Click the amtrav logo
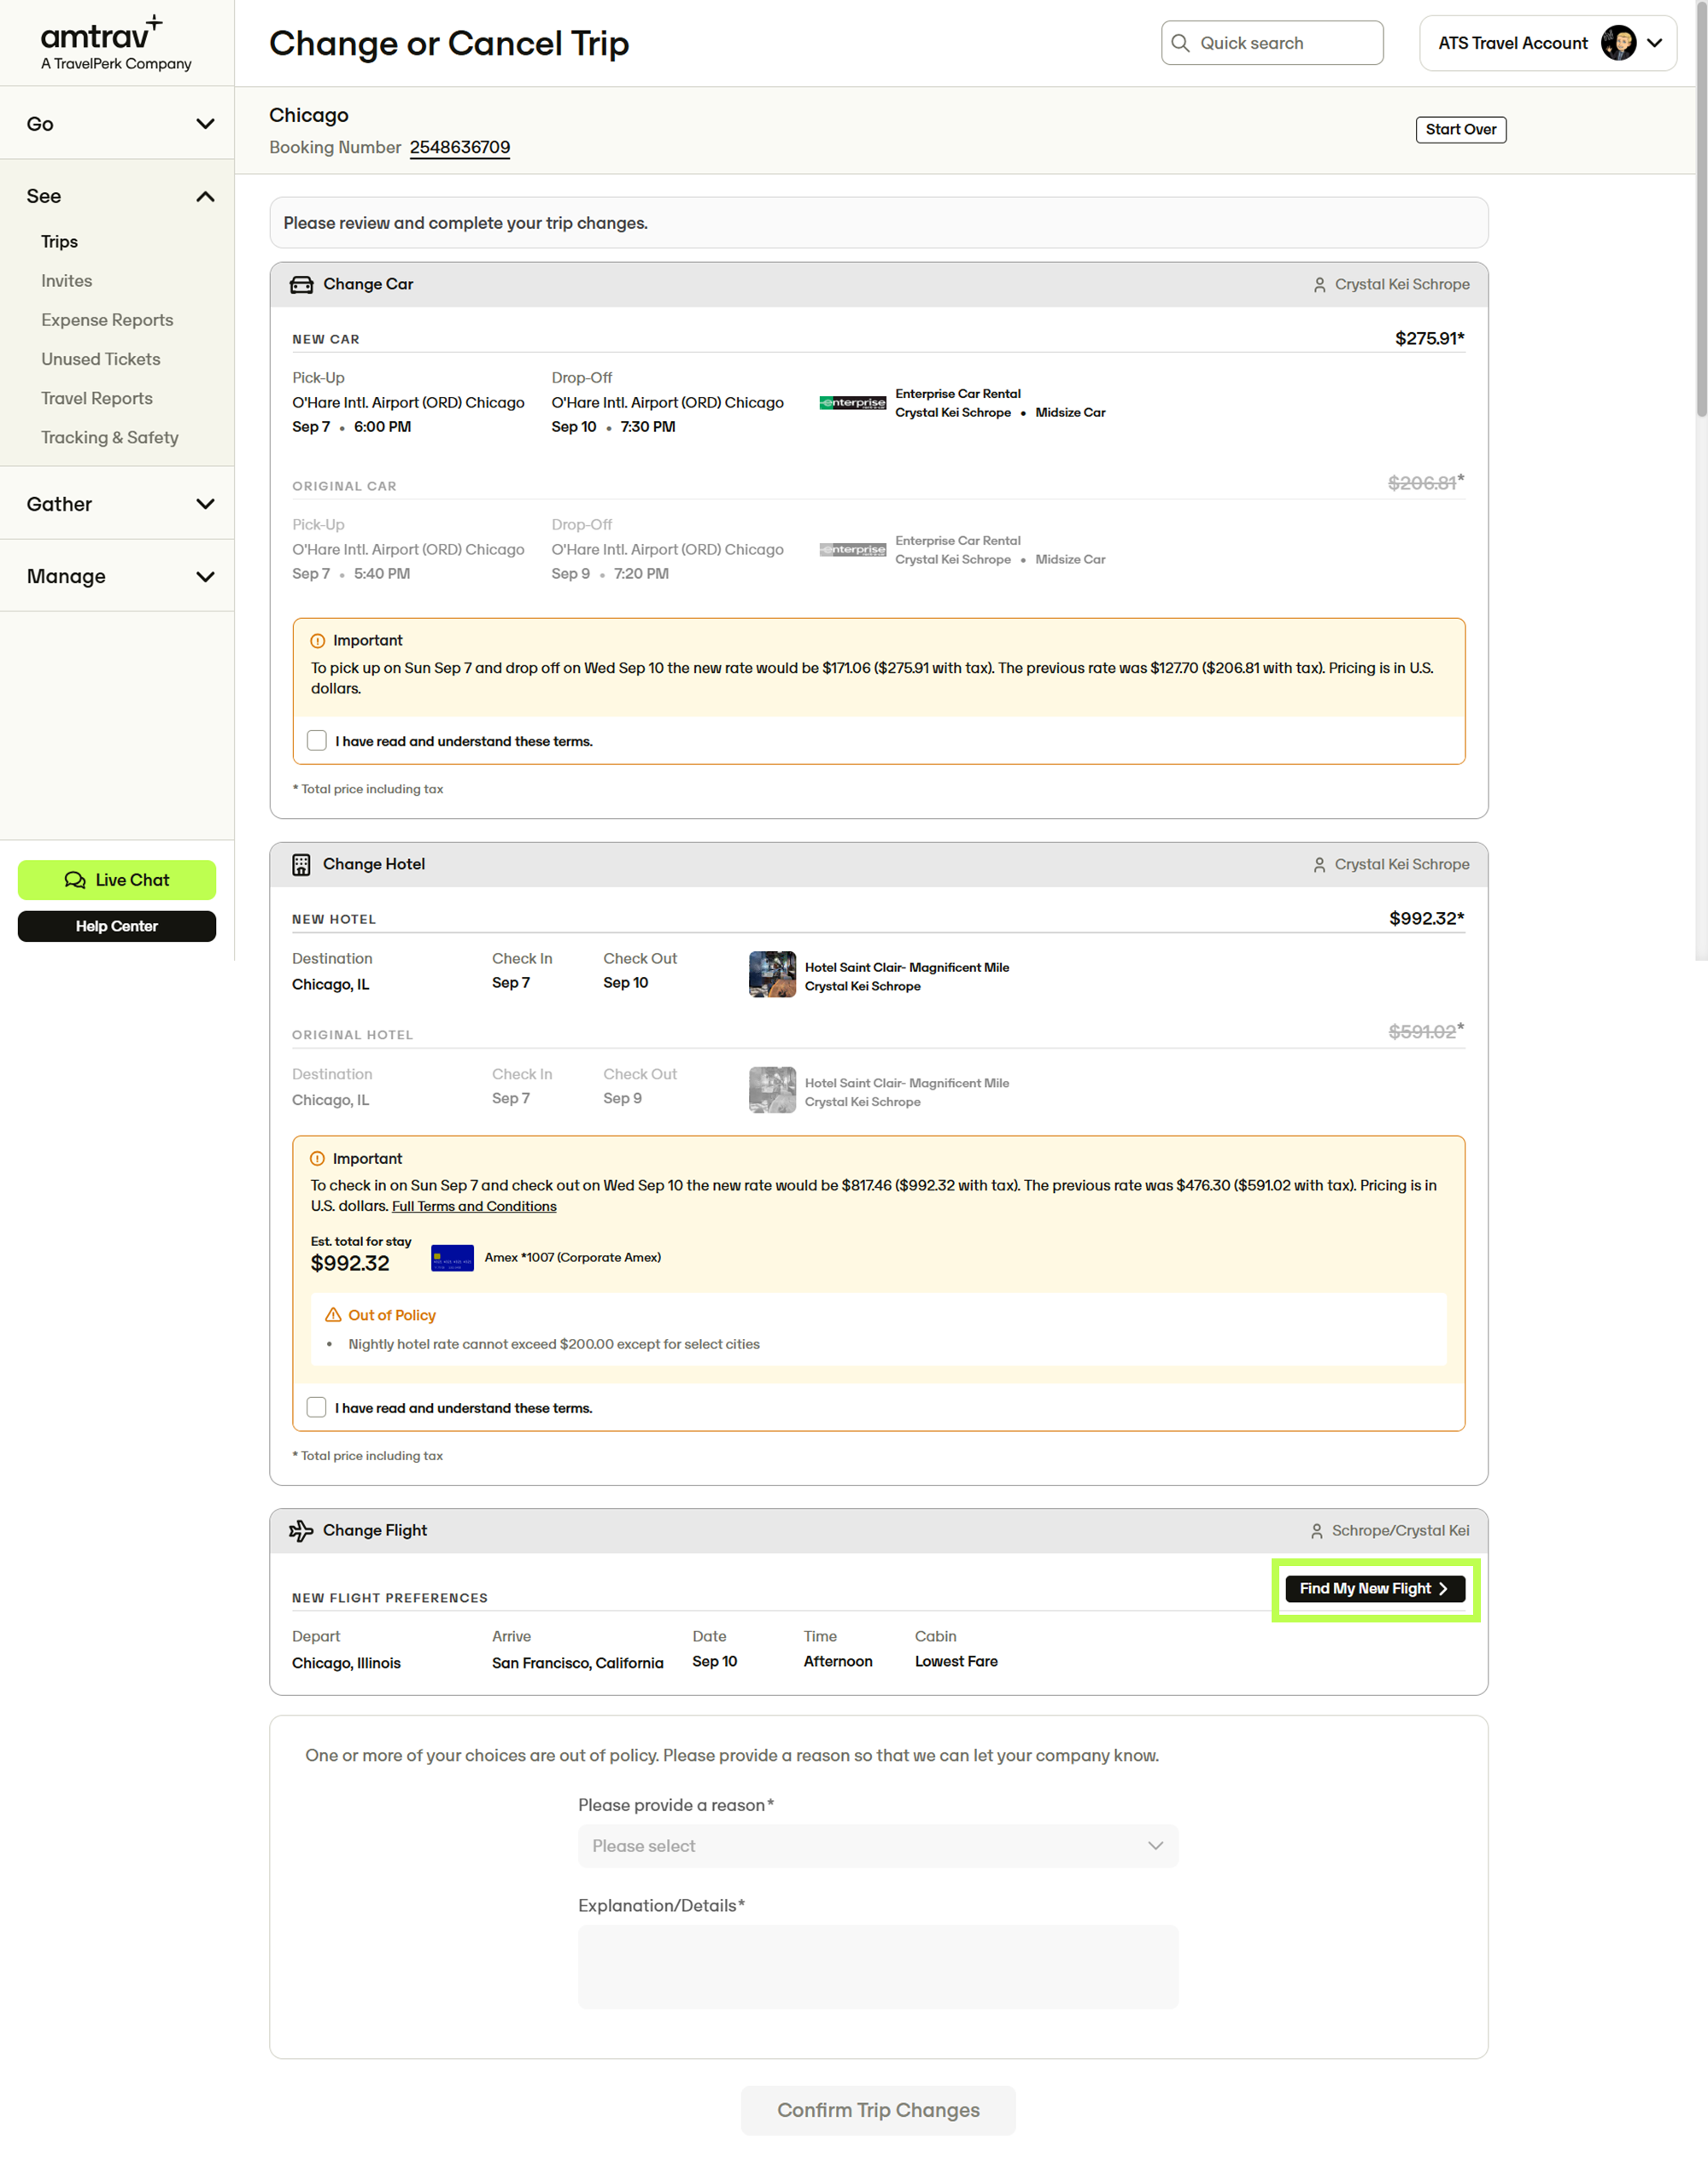This screenshot has width=1708, height=2157. [115, 43]
